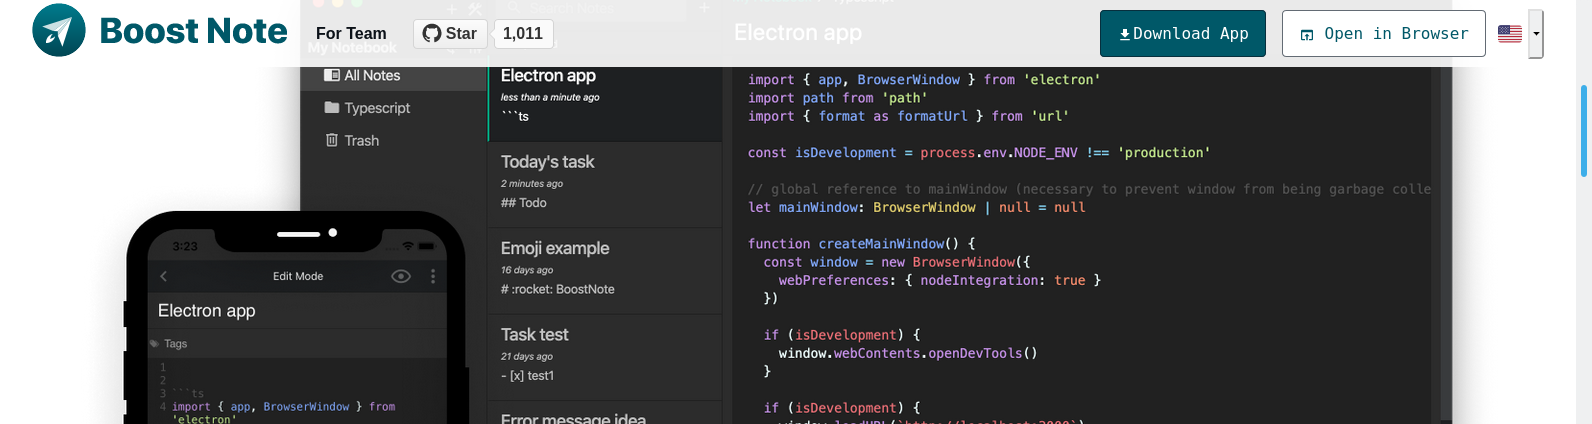
Task: Click the Boost Note paper plane logo
Action: click(59, 30)
